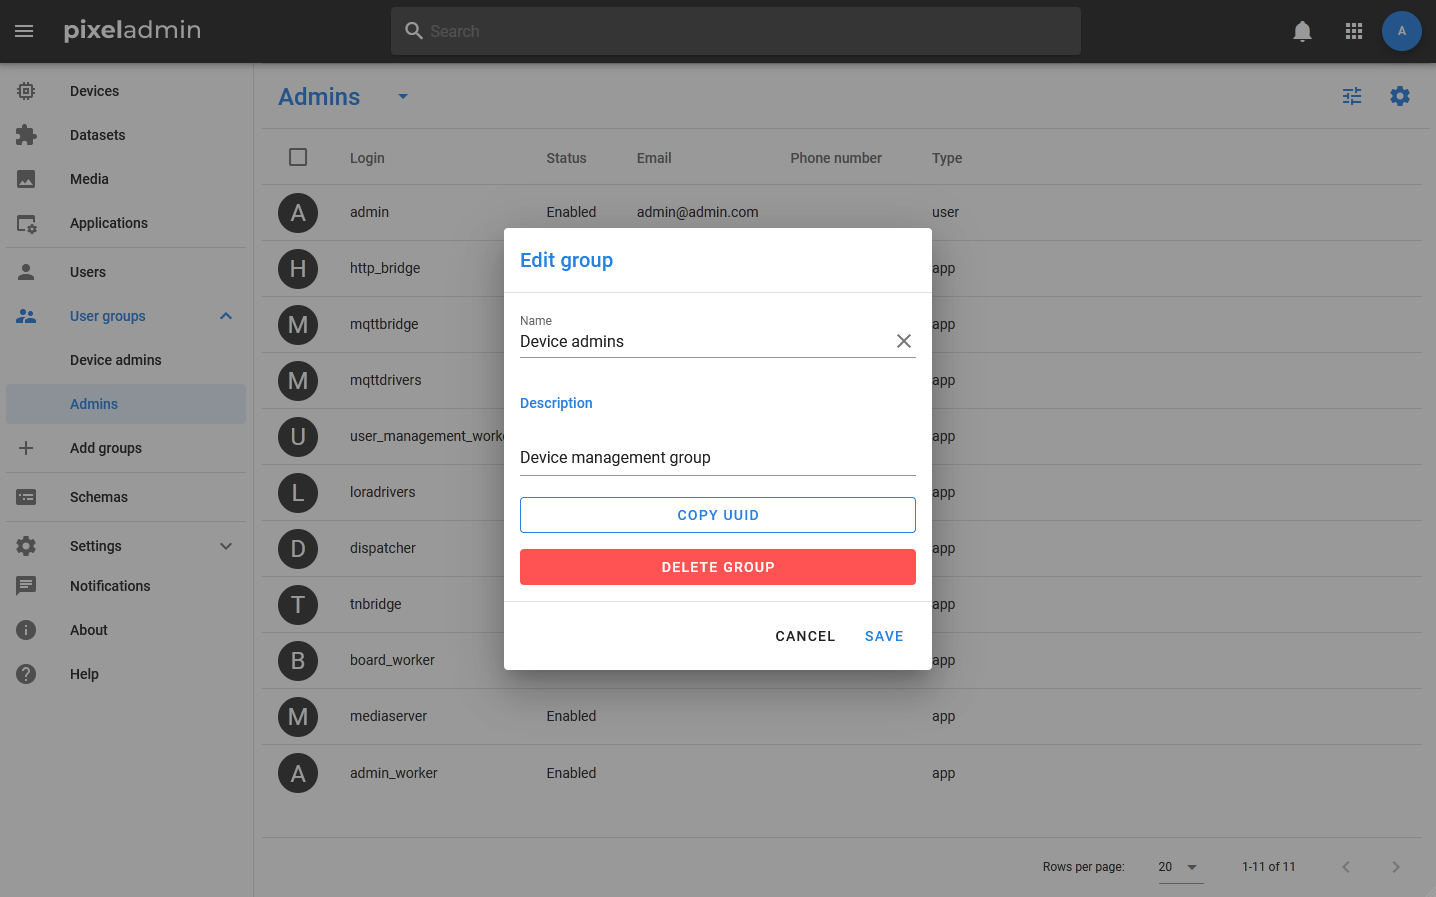Collapse the User groups section

pyautogui.click(x=226, y=316)
